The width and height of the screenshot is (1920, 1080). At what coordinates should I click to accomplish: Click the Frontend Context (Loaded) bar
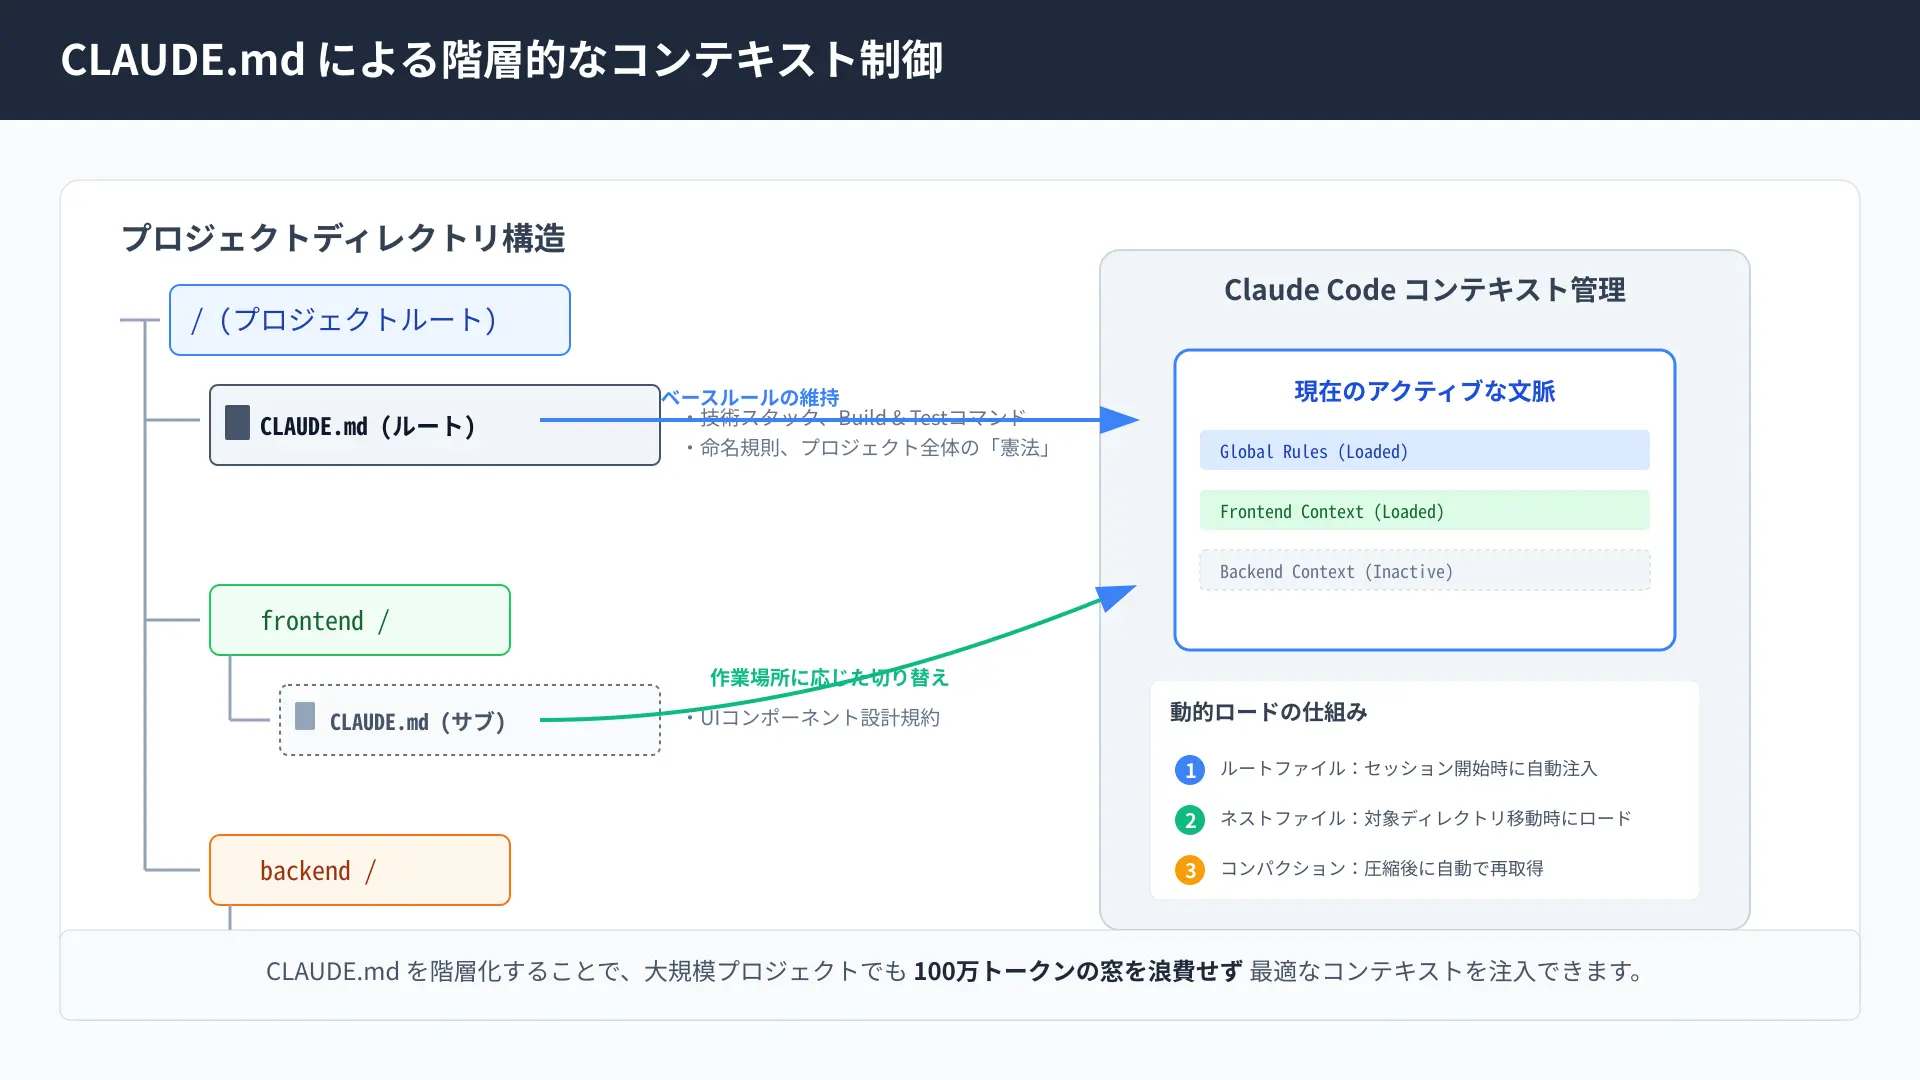point(1425,510)
